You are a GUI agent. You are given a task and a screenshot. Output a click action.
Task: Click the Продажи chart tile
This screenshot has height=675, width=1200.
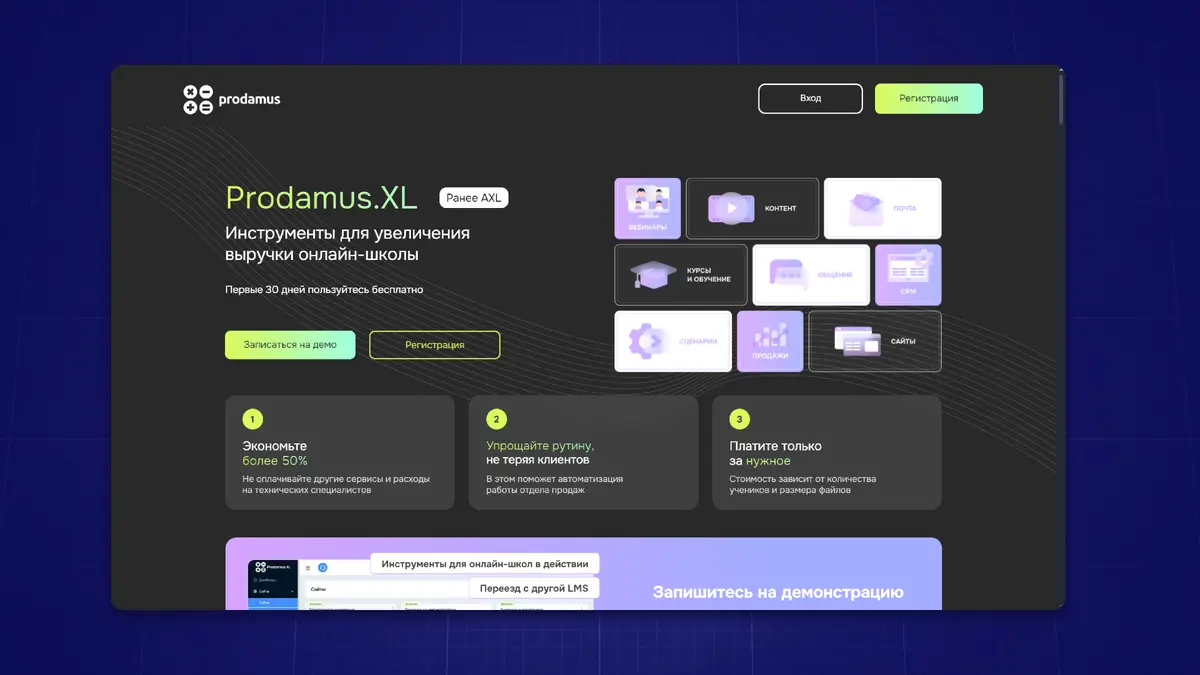pyautogui.click(x=769, y=341)
